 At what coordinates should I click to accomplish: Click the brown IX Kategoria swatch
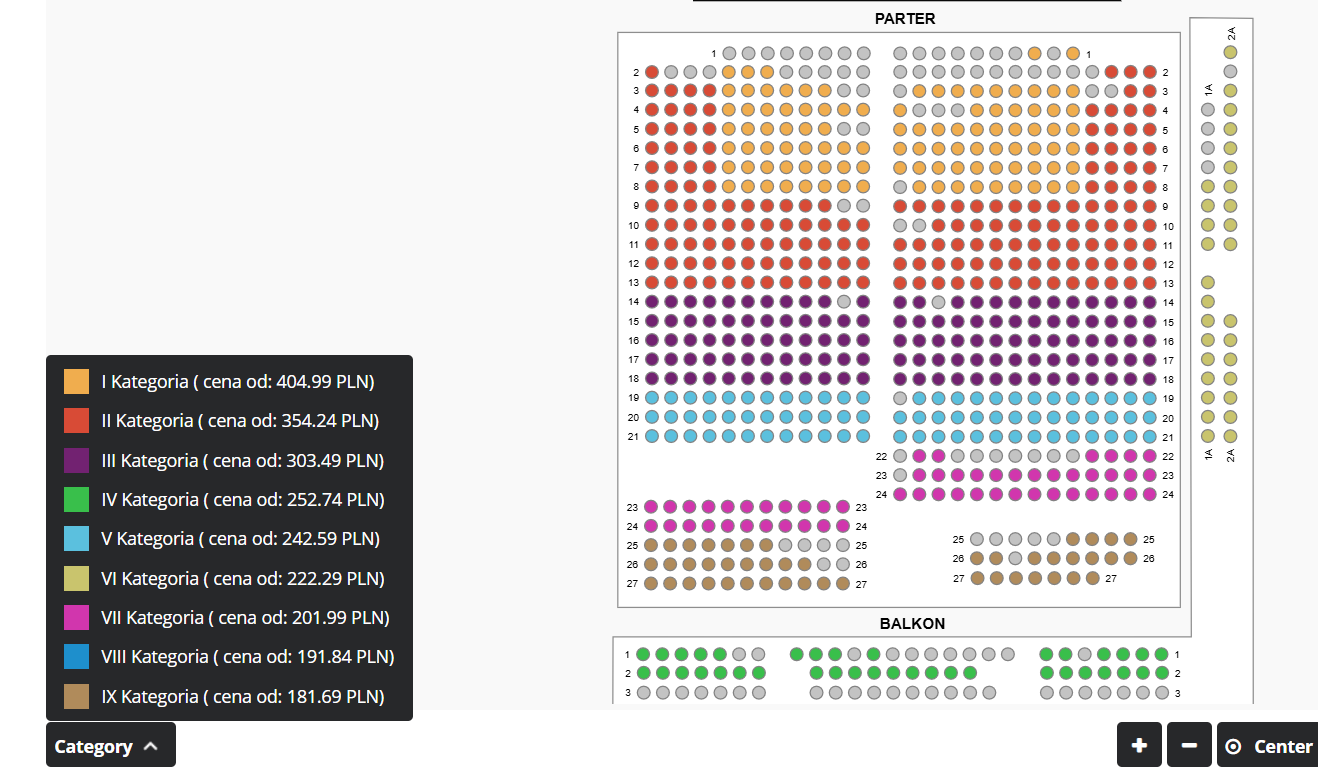tap(77, 696)
